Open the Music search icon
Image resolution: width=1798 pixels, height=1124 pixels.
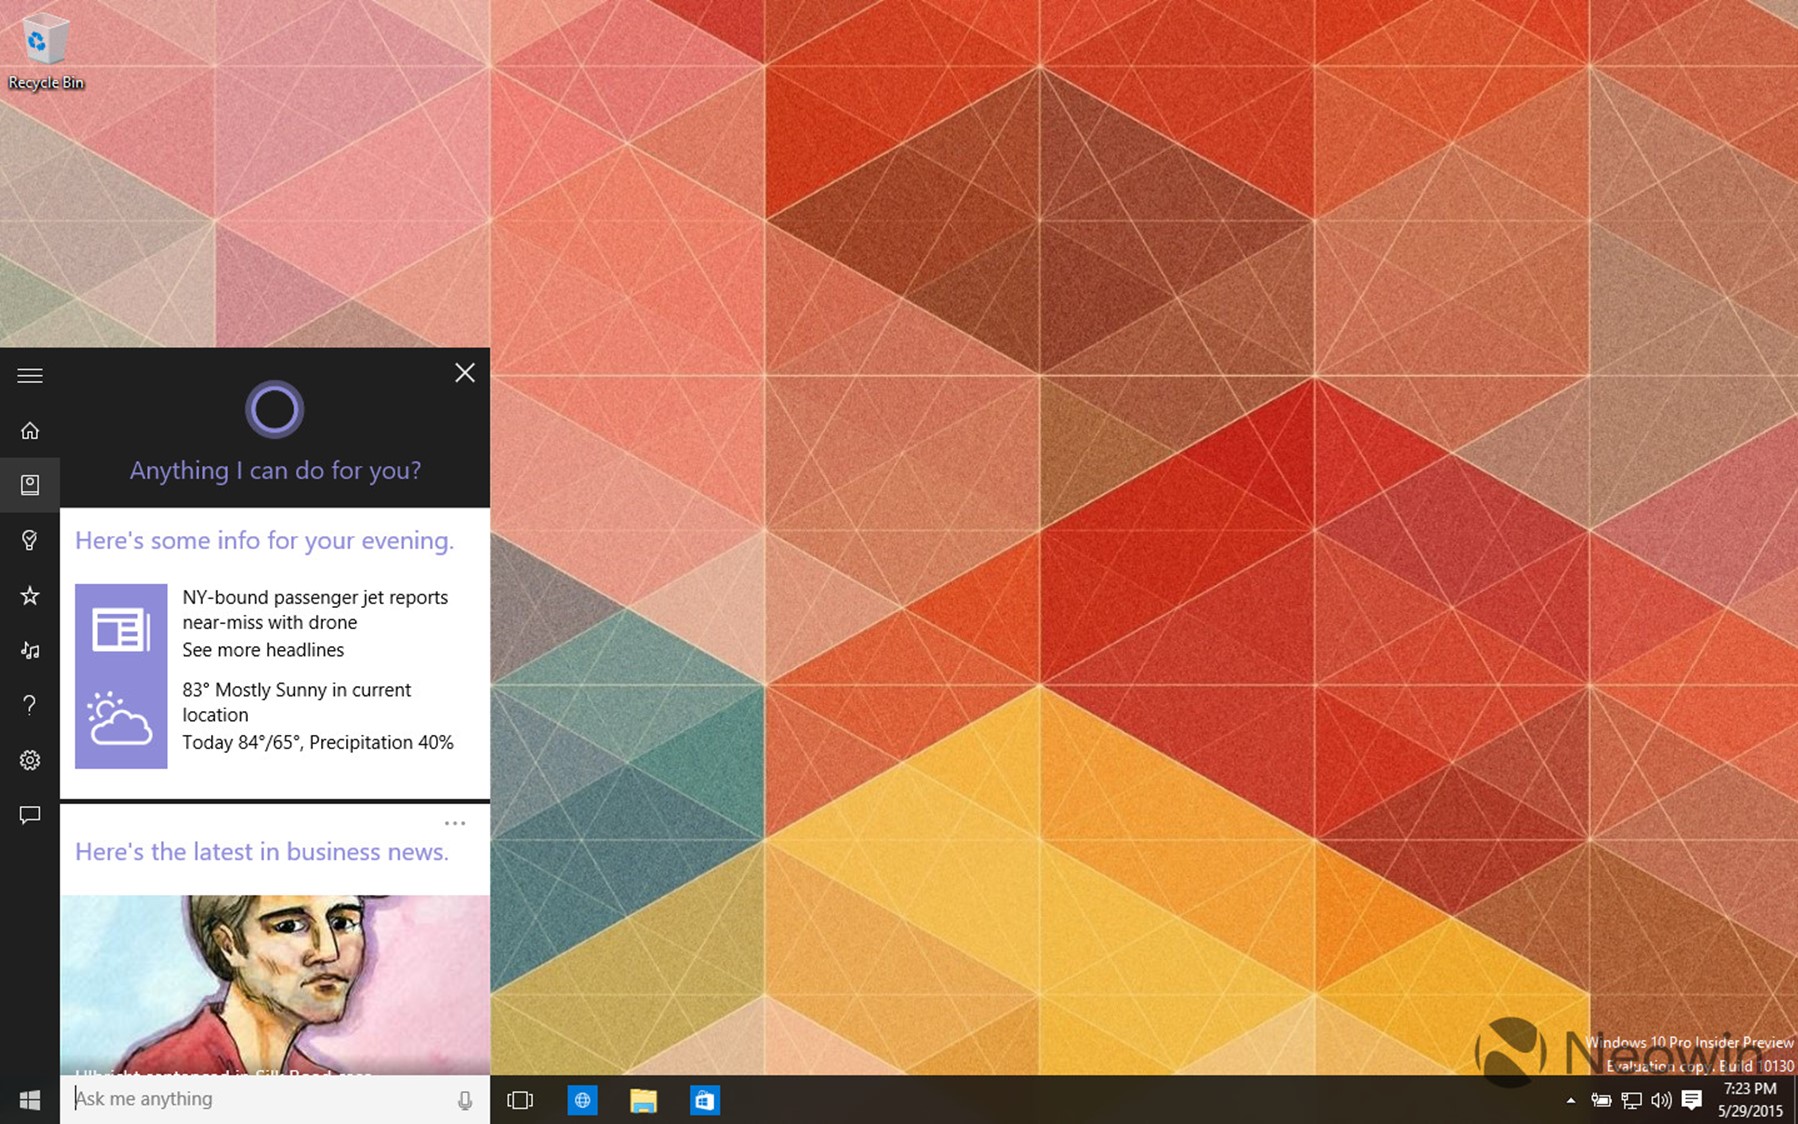(30, 651)
